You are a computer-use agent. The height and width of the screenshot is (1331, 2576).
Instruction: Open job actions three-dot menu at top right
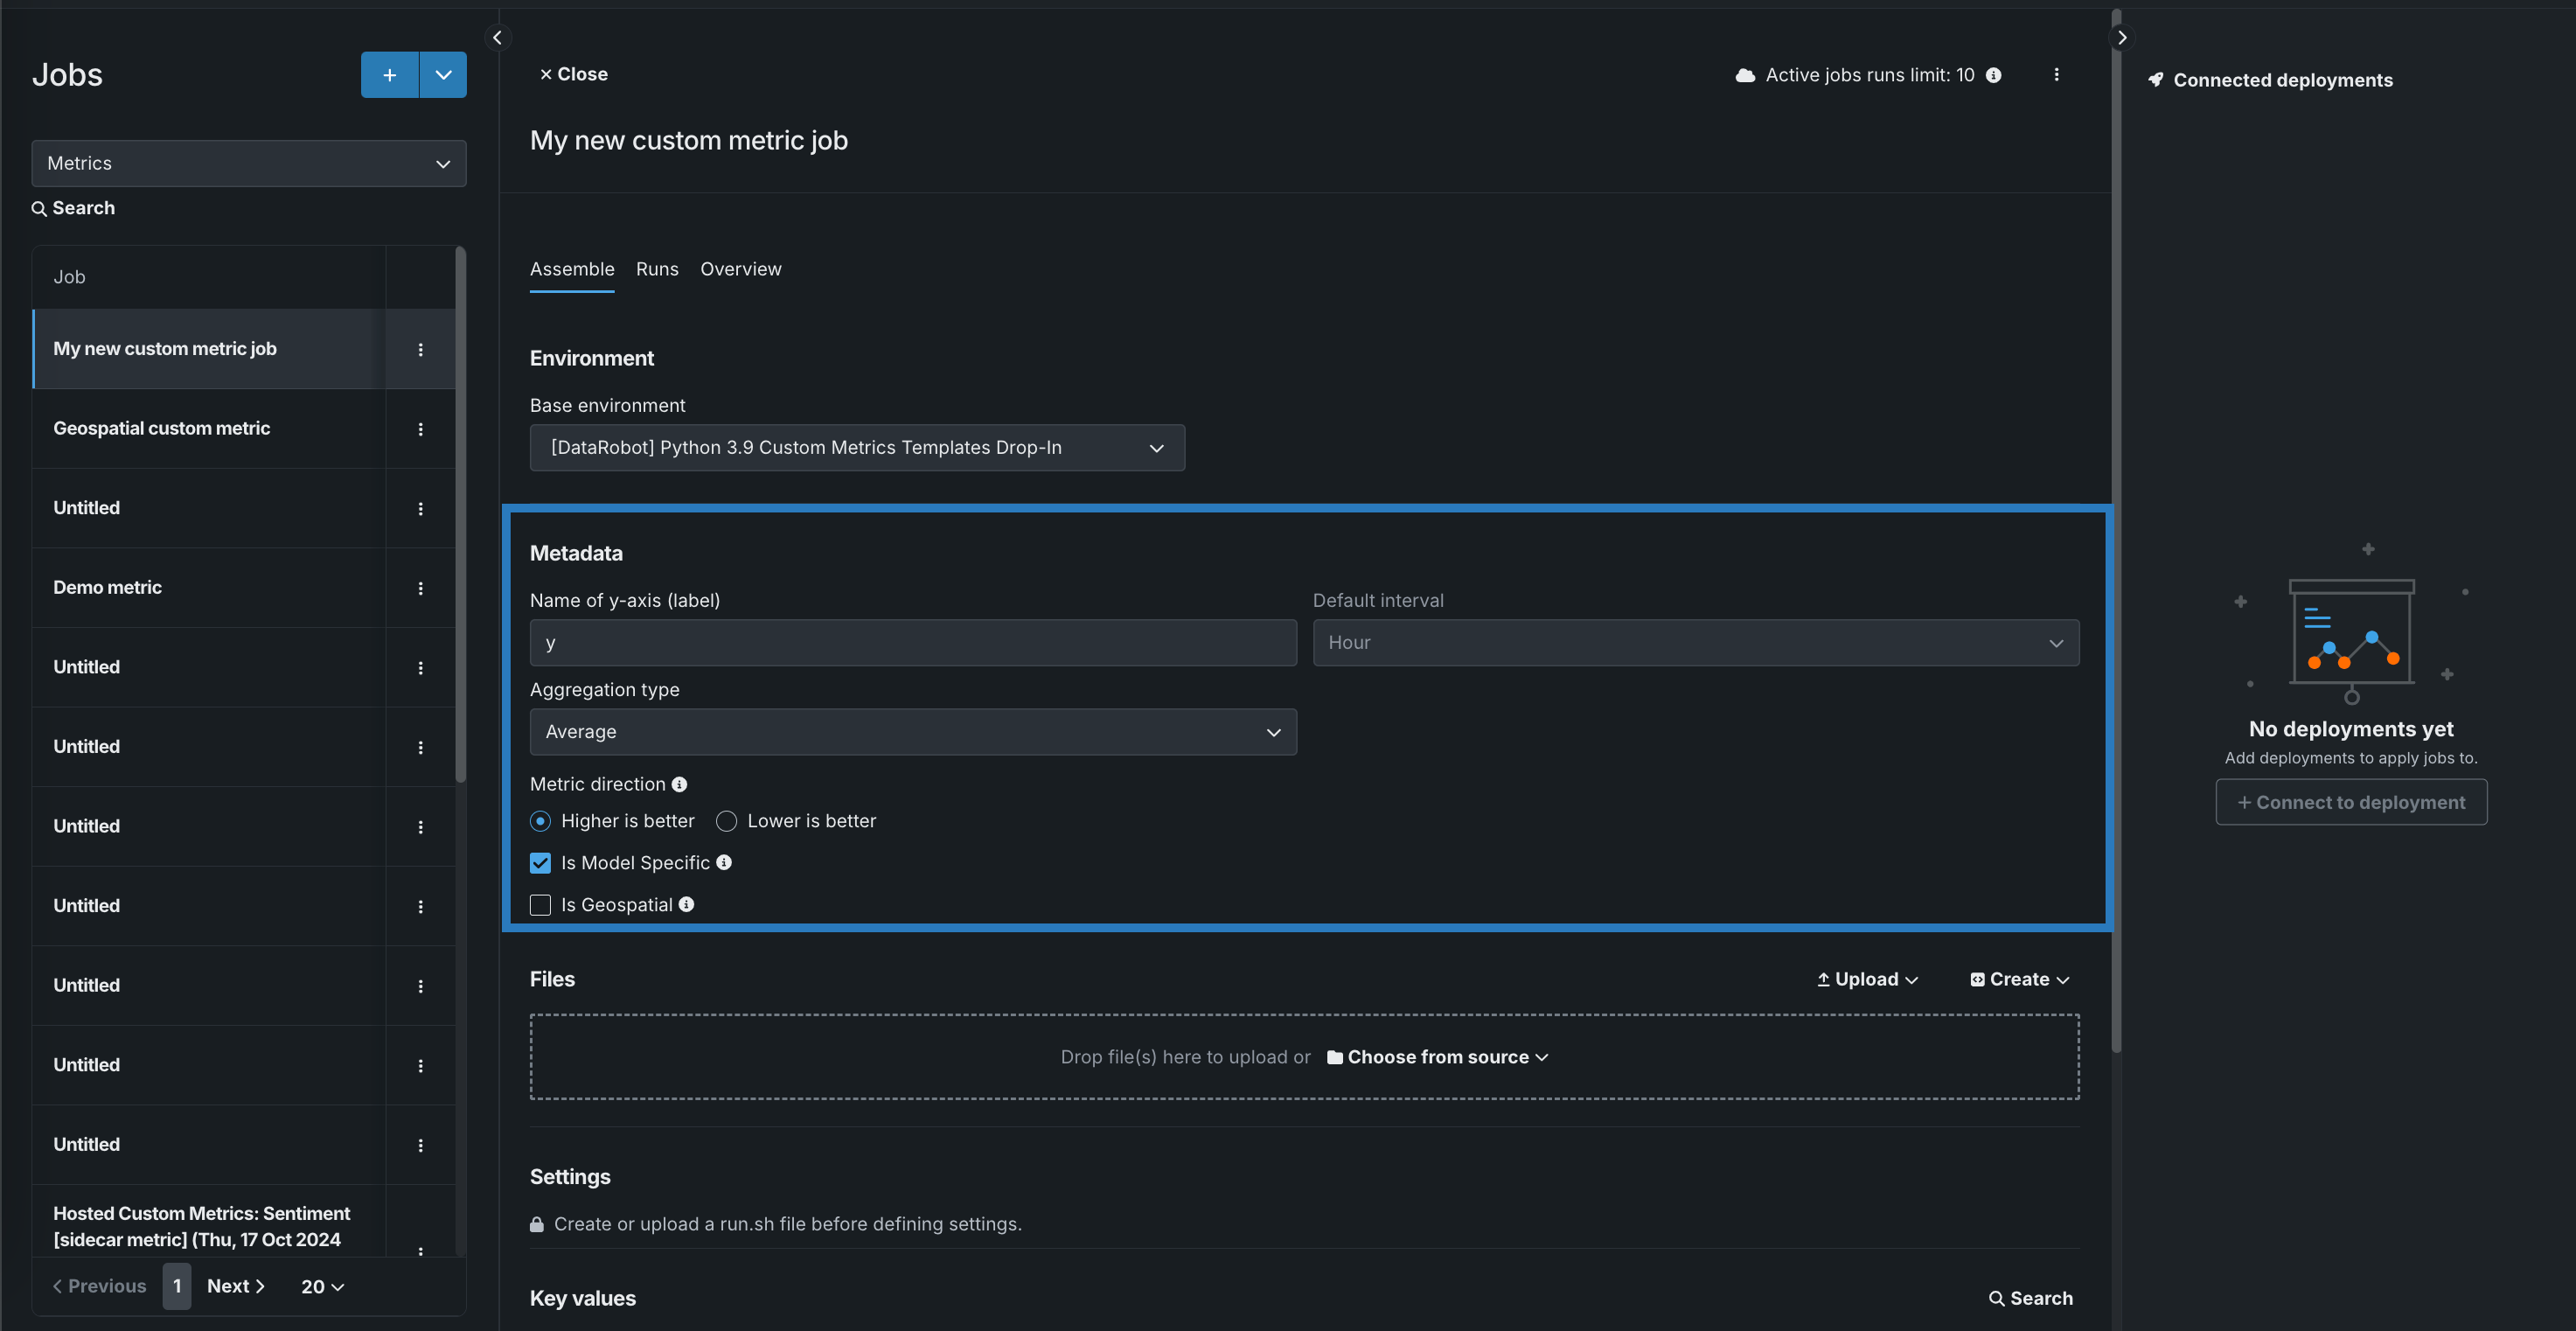tap(2056, 75)
